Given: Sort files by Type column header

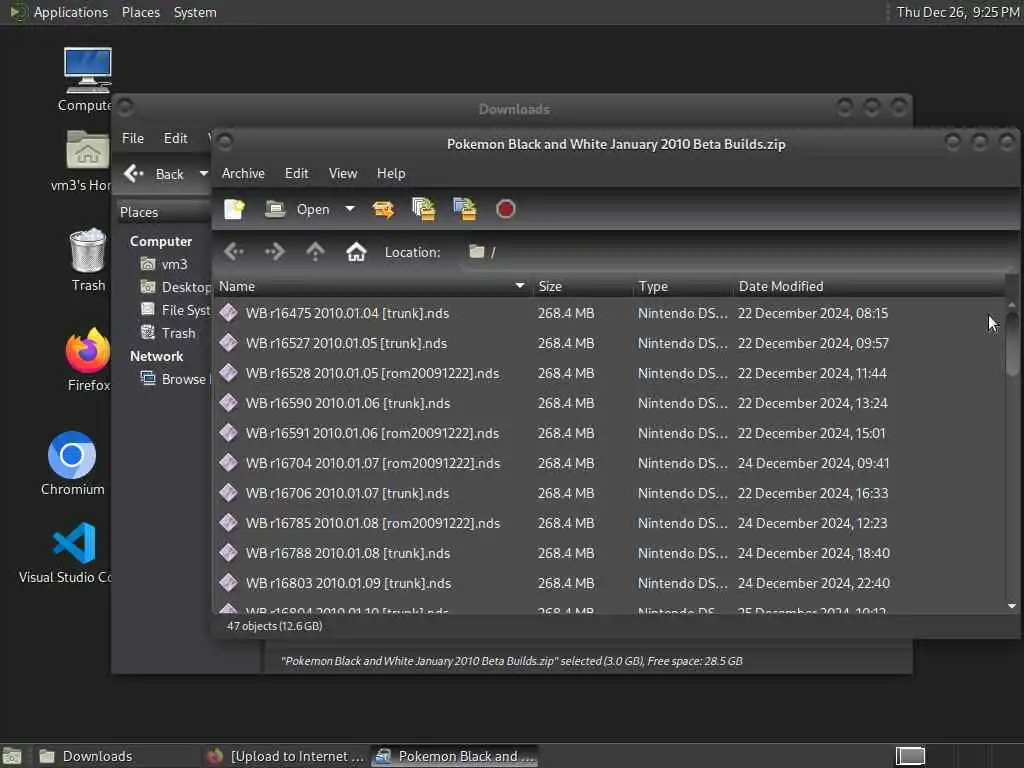Looking at the screenshot, I should (x=682, y=286).
